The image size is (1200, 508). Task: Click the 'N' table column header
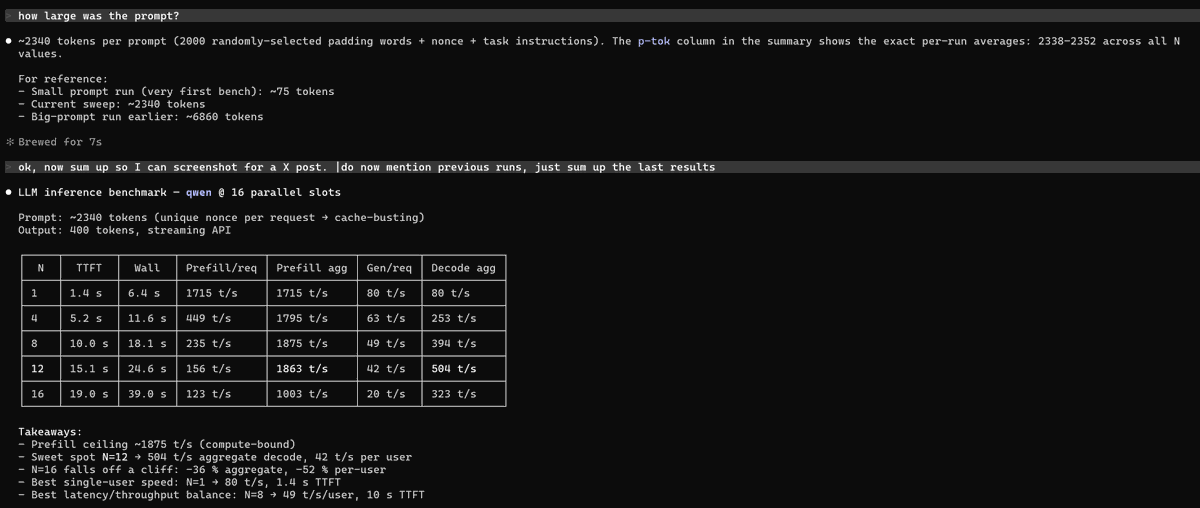(41, 268)
